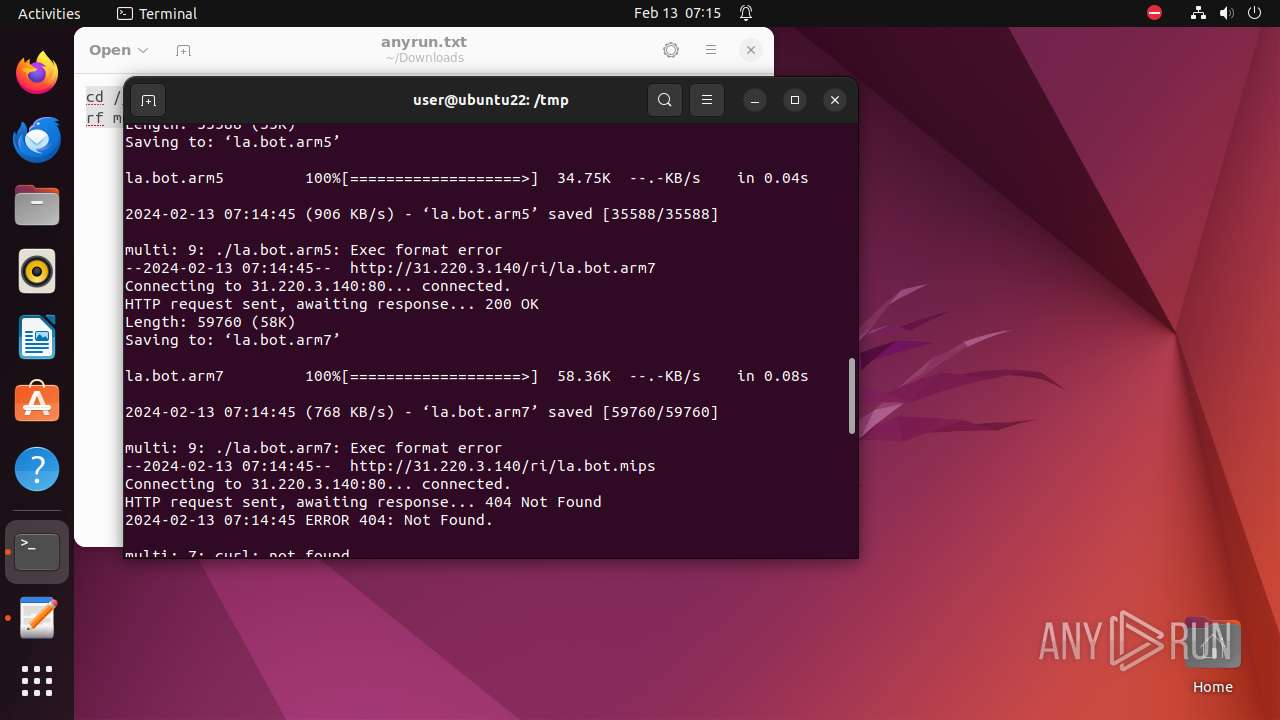Screen dimensions: 1280x720
Task: Launch LibreOffice Writer from the dock
Action: tap(37, 337)
